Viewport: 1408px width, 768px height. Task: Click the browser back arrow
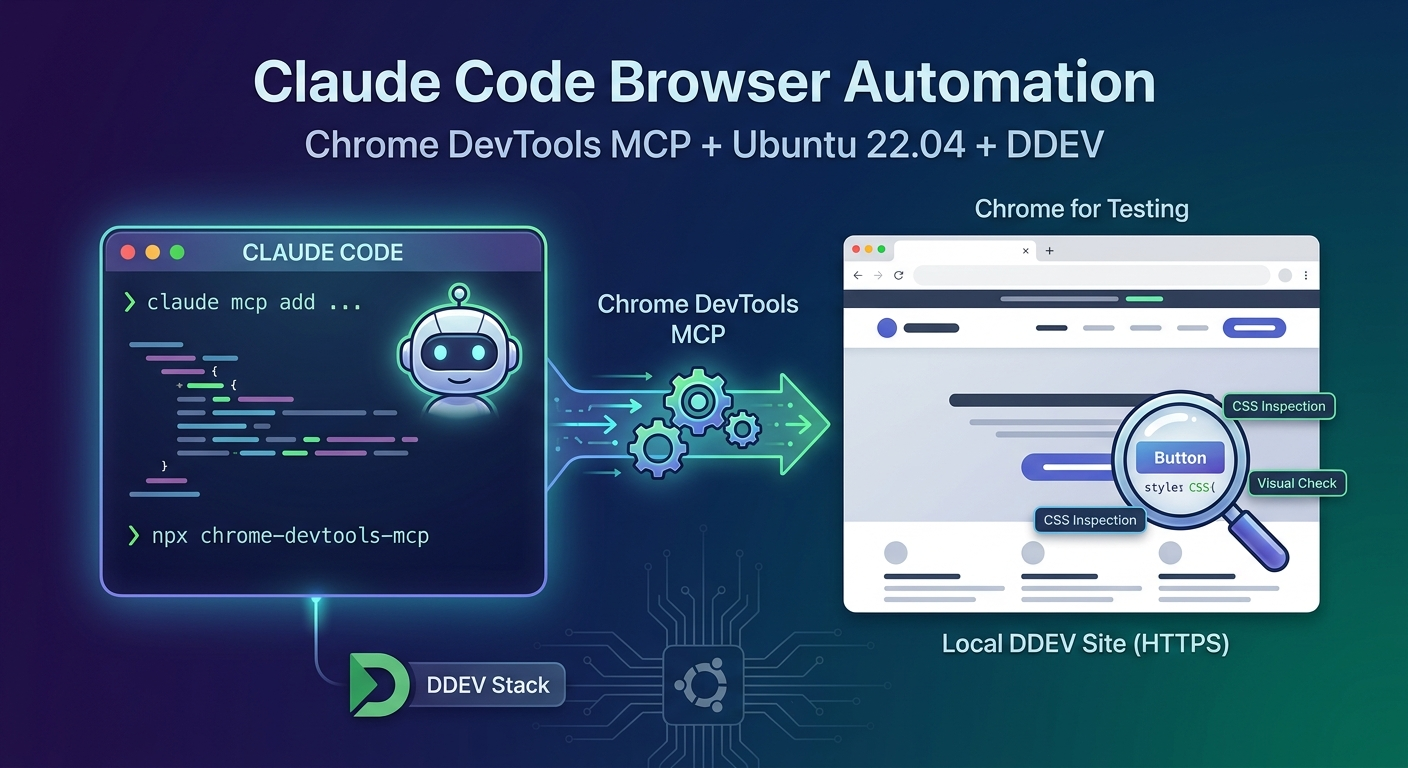tap(857, 275)
